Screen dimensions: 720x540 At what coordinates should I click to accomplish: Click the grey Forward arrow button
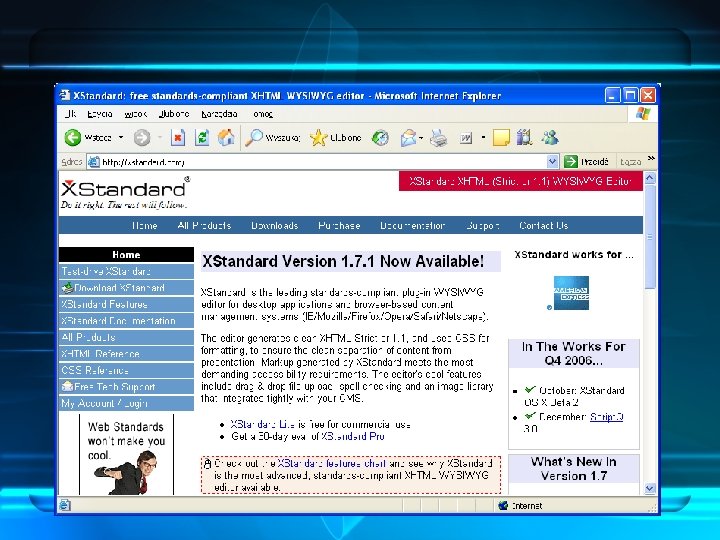point(142,137)
